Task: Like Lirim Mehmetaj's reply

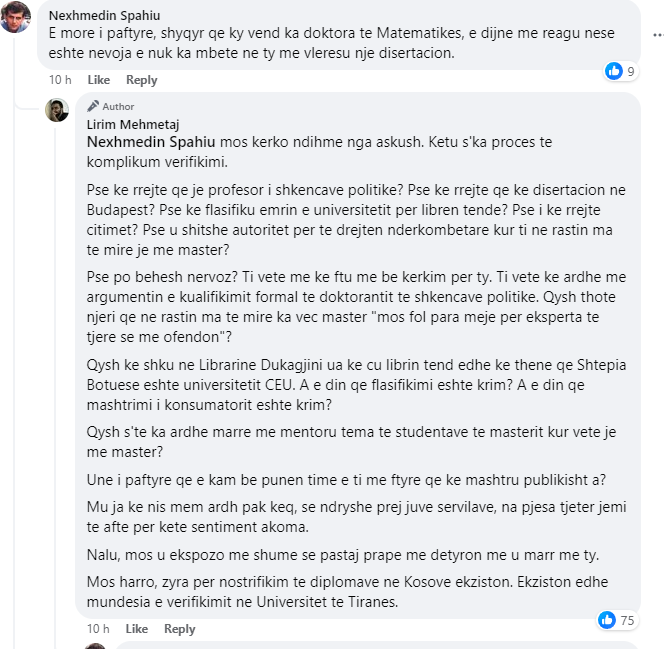Action: coord(137,629)
